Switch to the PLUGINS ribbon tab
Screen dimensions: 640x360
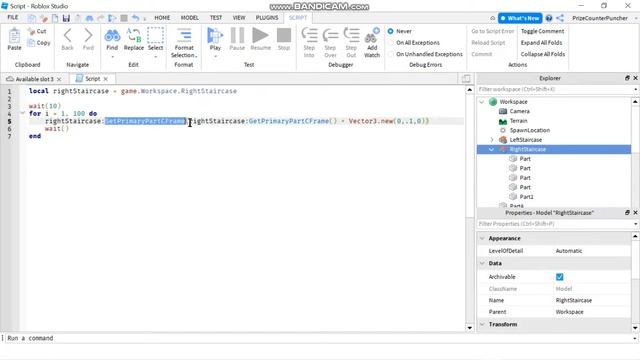click(x=267, y=18)
